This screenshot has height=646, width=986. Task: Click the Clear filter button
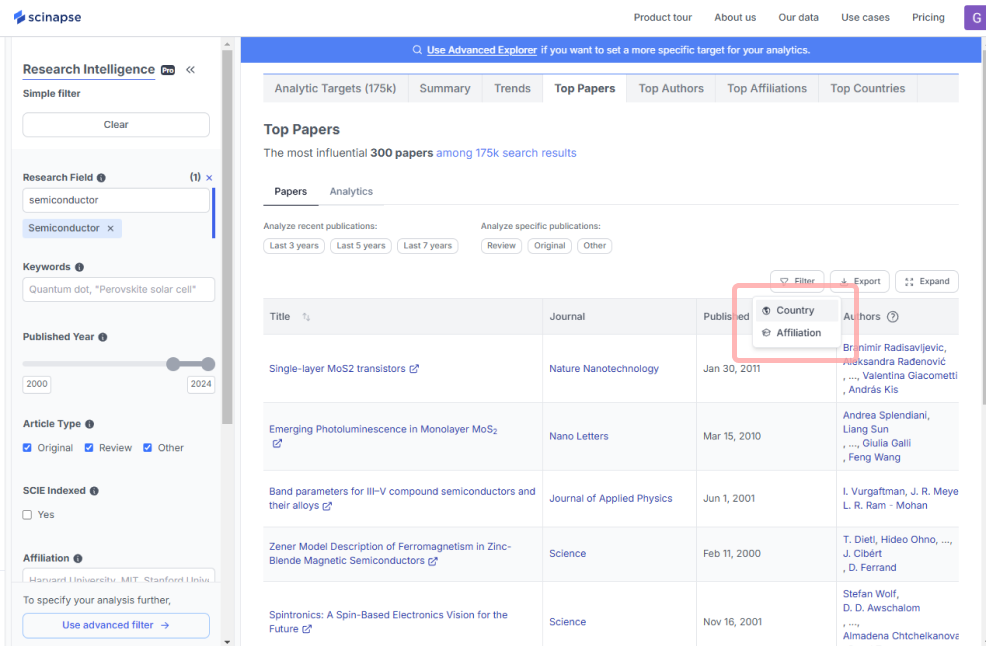[116, 125]
